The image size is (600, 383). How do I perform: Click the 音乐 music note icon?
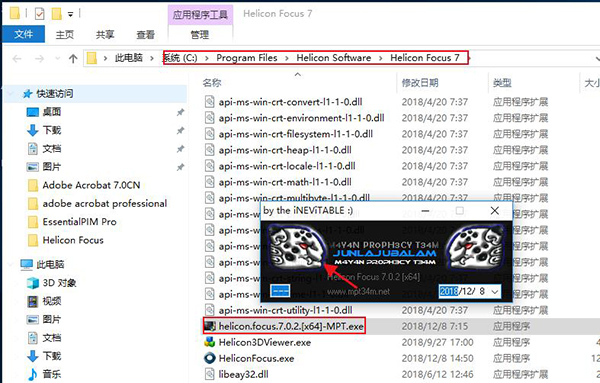click(33, 374)
